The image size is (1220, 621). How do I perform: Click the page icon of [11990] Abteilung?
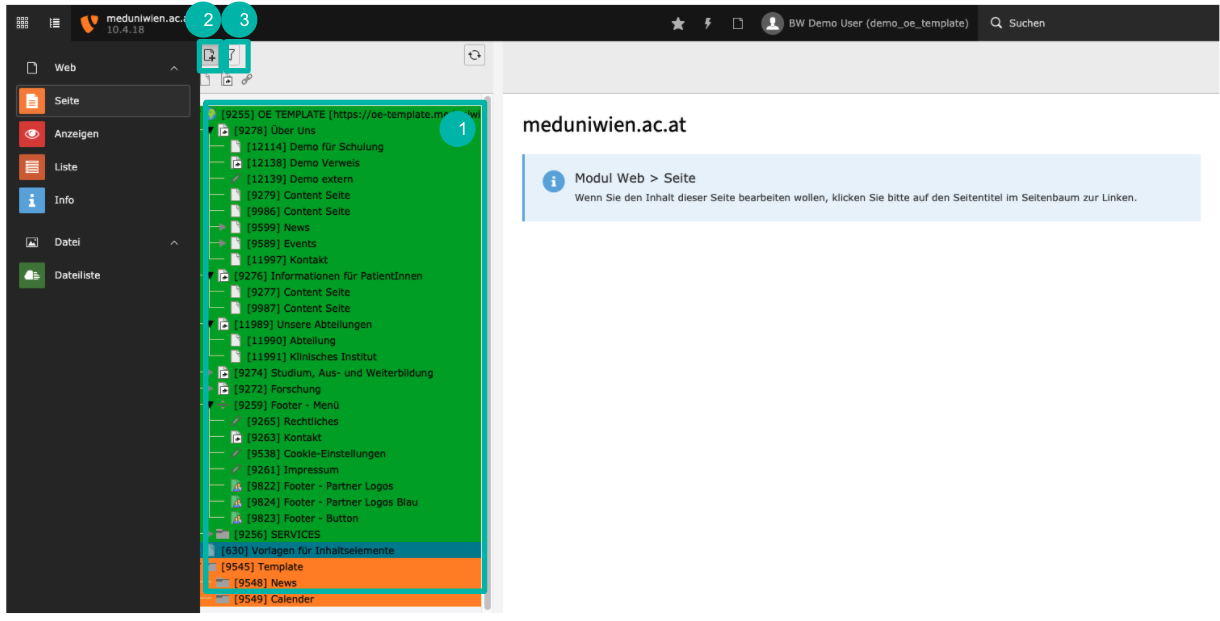coord(237,341)
